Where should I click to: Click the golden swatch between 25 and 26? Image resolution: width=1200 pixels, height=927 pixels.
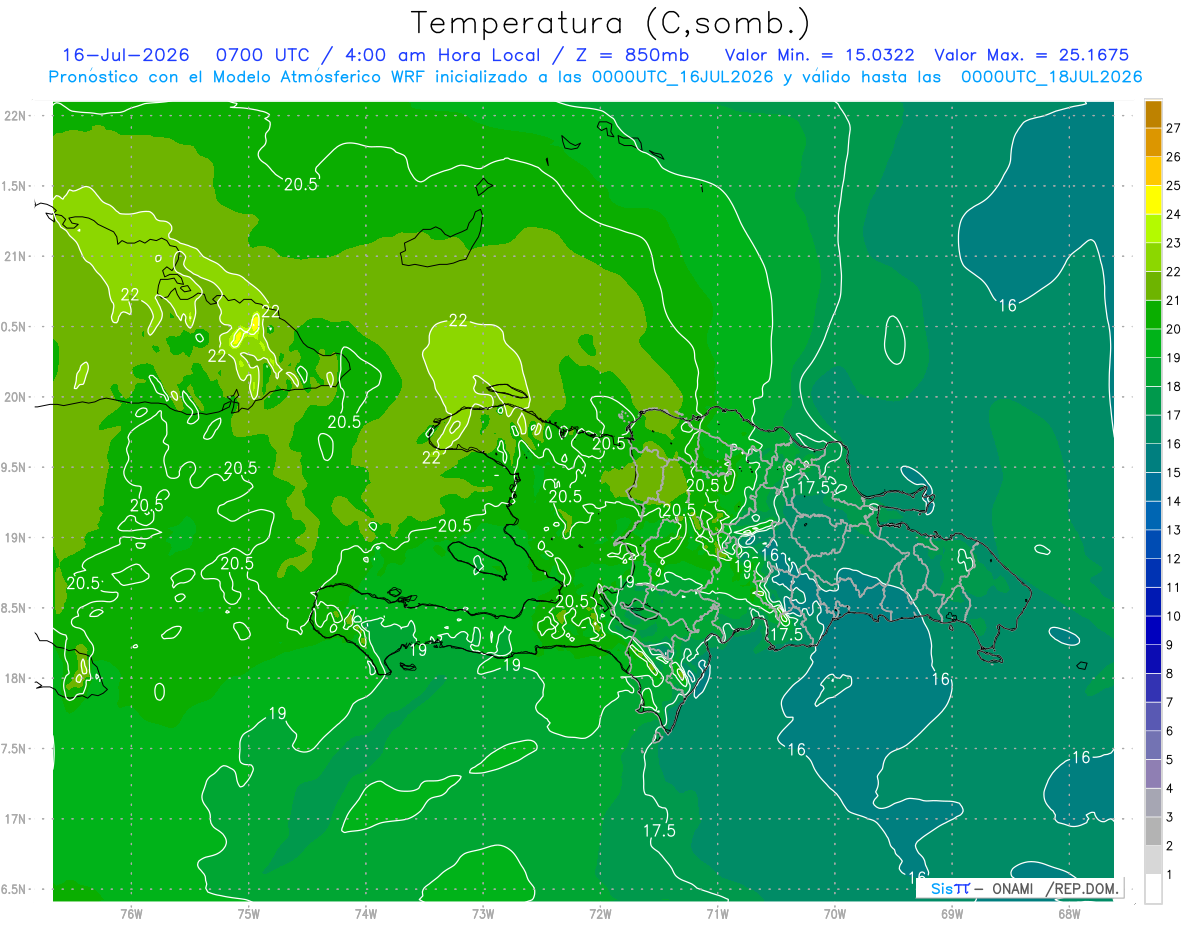1153,171
